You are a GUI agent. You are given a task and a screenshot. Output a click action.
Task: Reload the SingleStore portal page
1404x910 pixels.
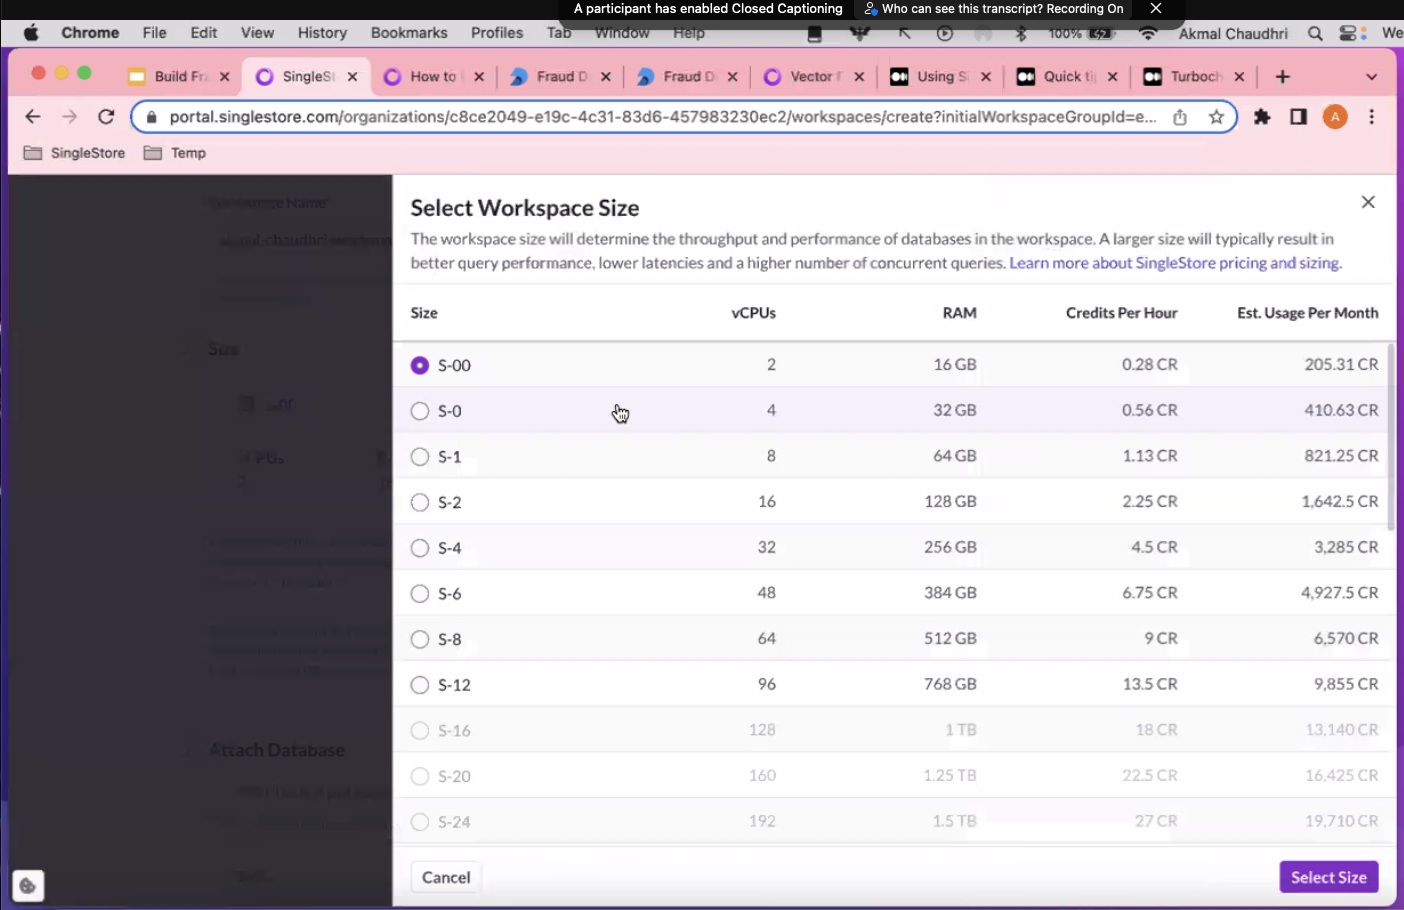click(106, 117)
